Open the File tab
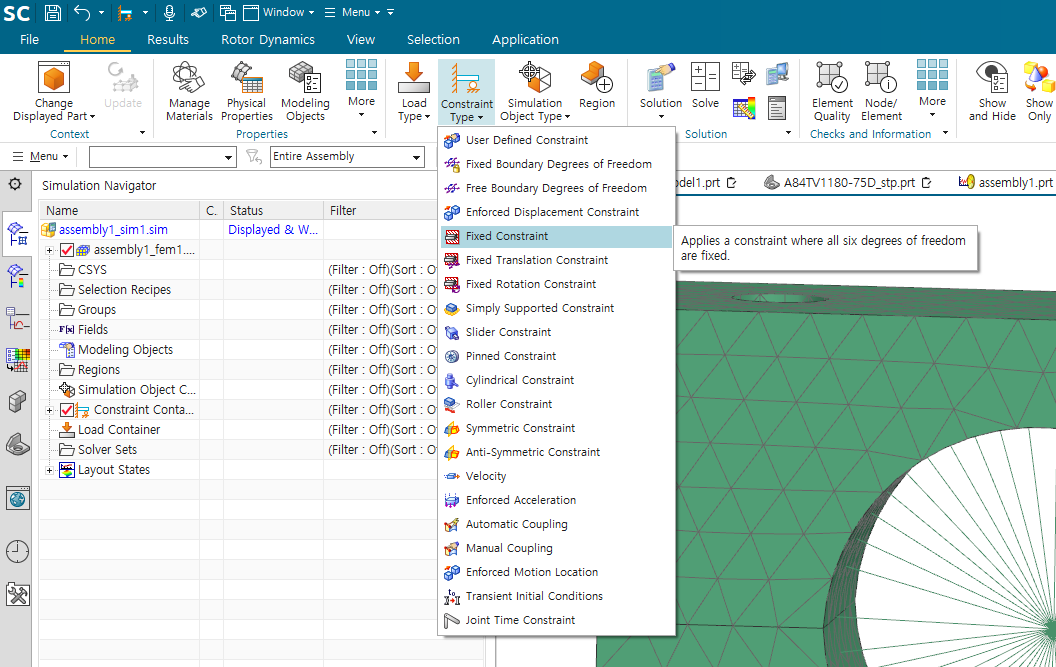 (29, 40)
